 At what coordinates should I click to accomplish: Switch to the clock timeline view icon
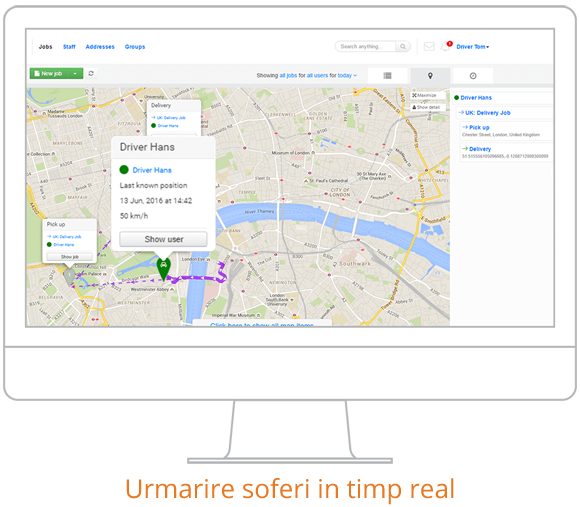[473, 75]
